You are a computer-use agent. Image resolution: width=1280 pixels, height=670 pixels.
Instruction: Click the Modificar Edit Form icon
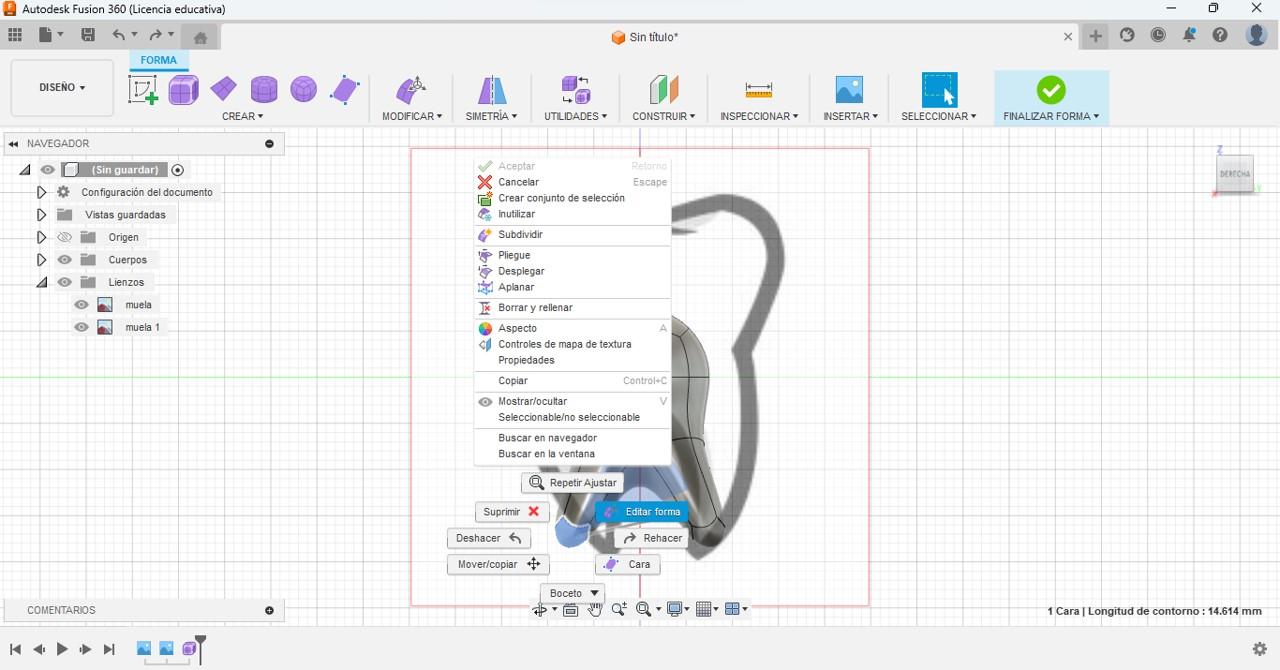pyautogui.click(x=411, y=90)
